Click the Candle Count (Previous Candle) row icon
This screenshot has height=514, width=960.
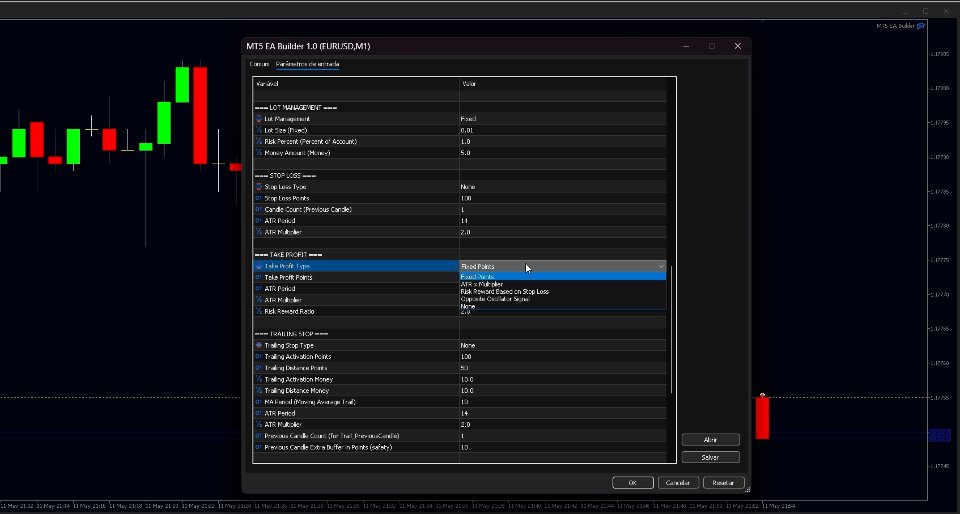(x=258, y=209)
